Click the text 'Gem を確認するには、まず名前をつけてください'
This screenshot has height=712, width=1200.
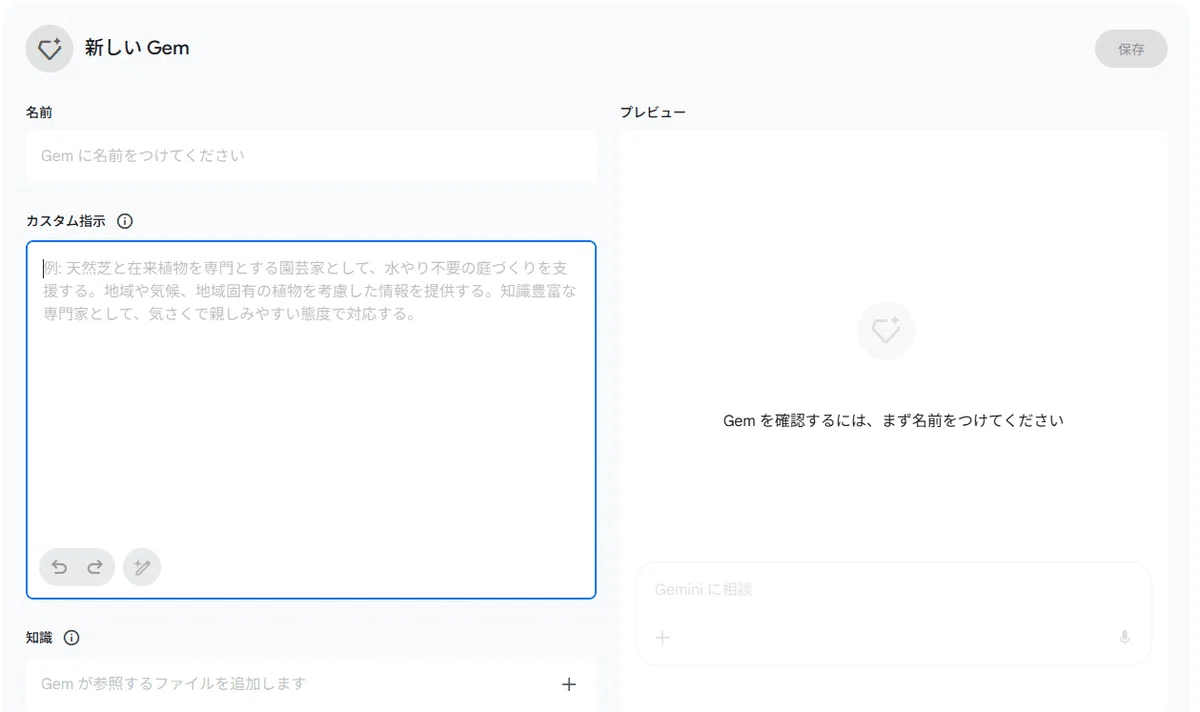click(x=893, y=421)
